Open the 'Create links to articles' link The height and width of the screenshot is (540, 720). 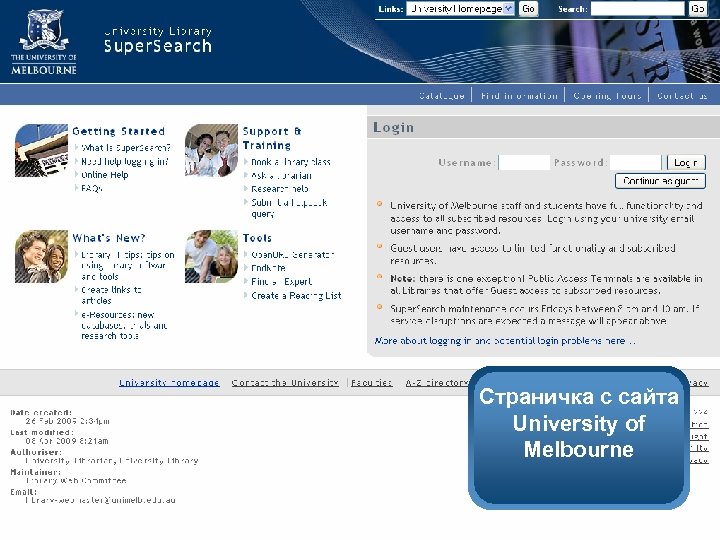(111, 295)
